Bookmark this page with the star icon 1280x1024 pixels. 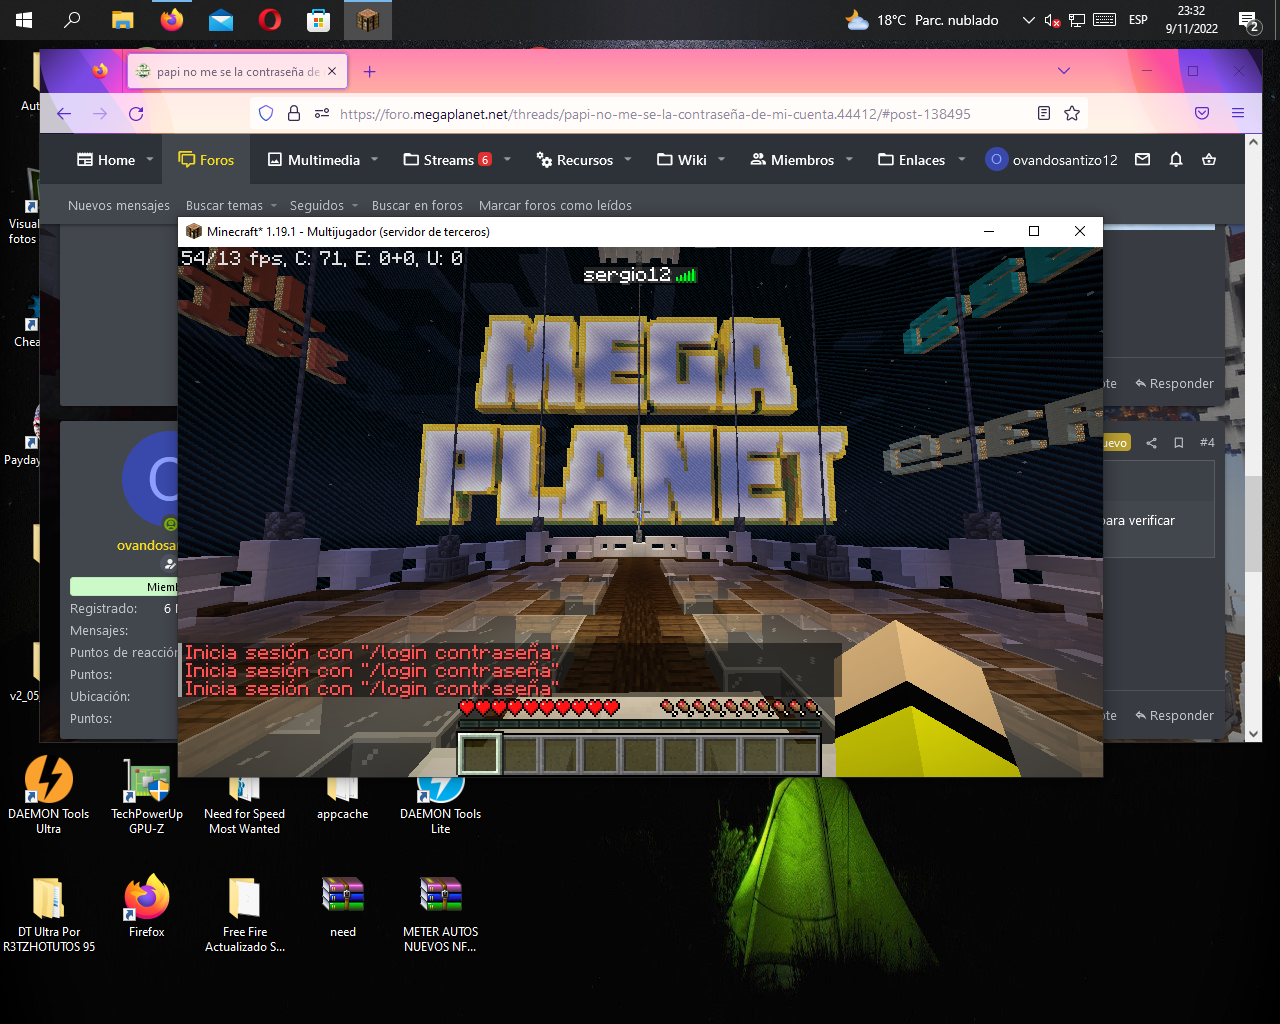pyautogui.click(x=1072, y=114)
